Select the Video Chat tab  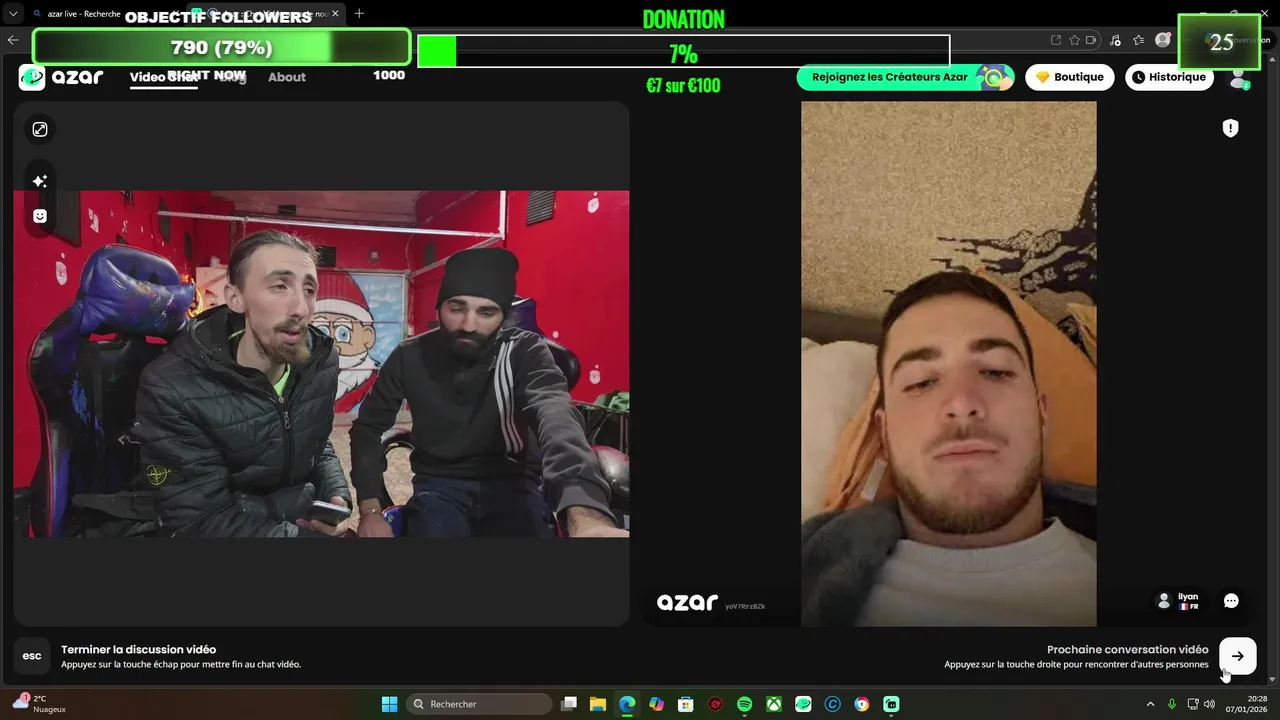coord(163,77)
